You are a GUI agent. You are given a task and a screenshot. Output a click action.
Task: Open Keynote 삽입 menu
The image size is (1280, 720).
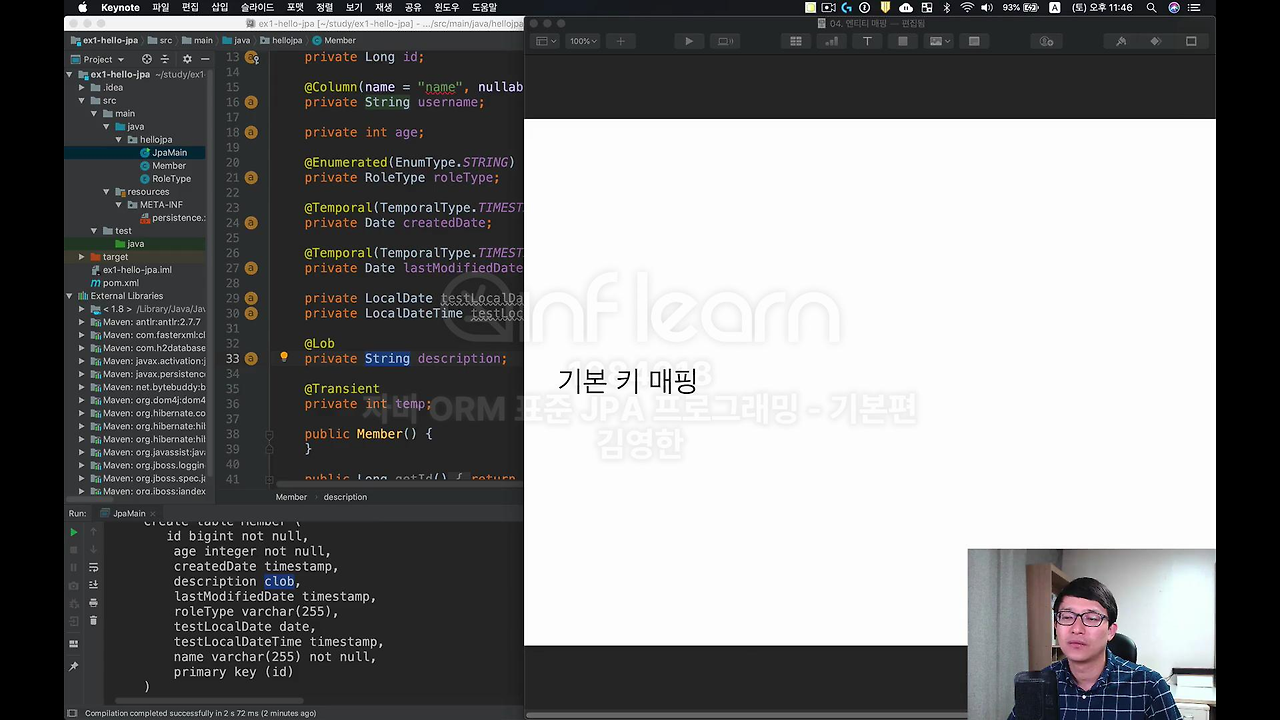click(x=220, y=7)
